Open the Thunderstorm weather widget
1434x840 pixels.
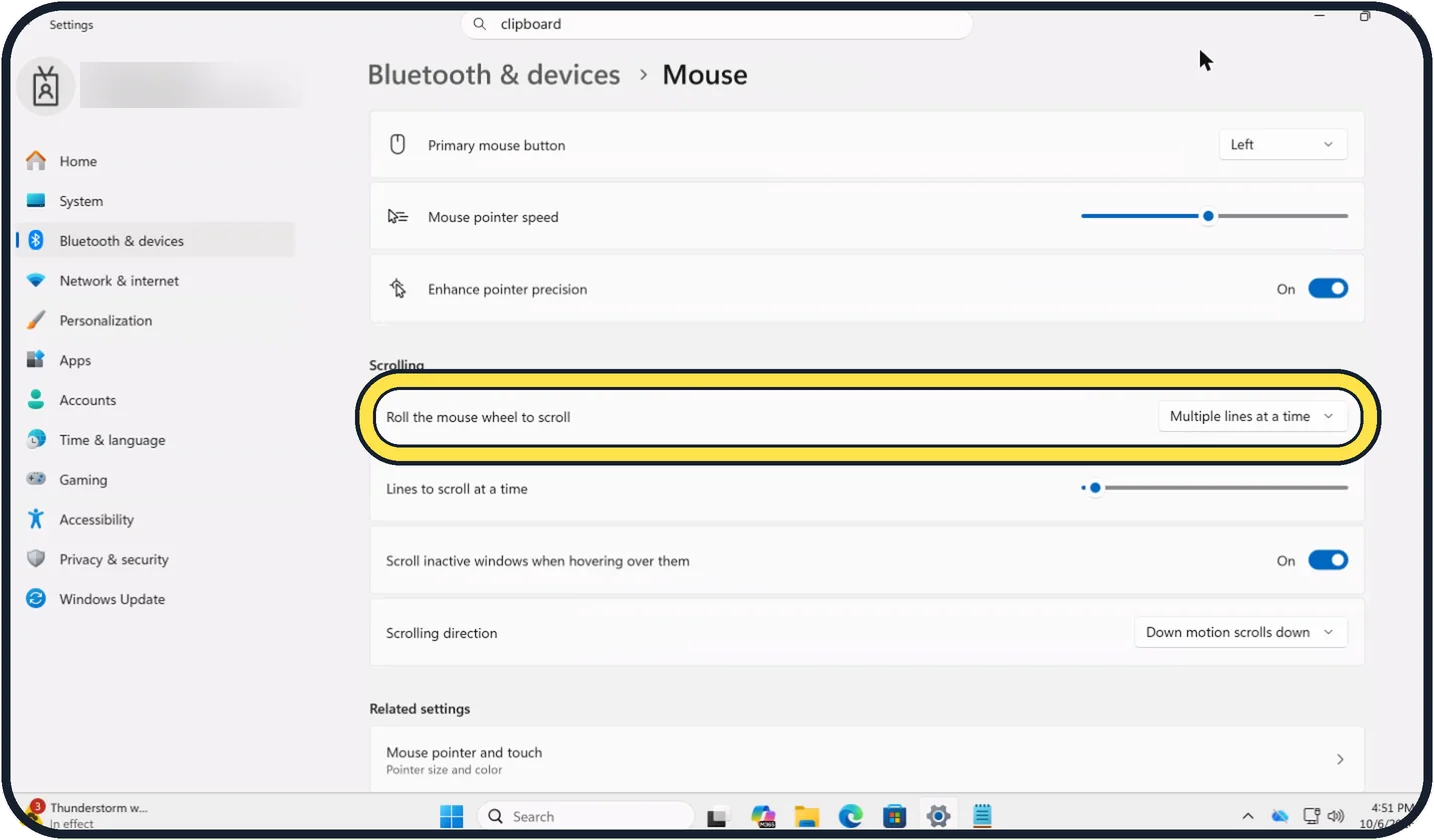point(88,815)
